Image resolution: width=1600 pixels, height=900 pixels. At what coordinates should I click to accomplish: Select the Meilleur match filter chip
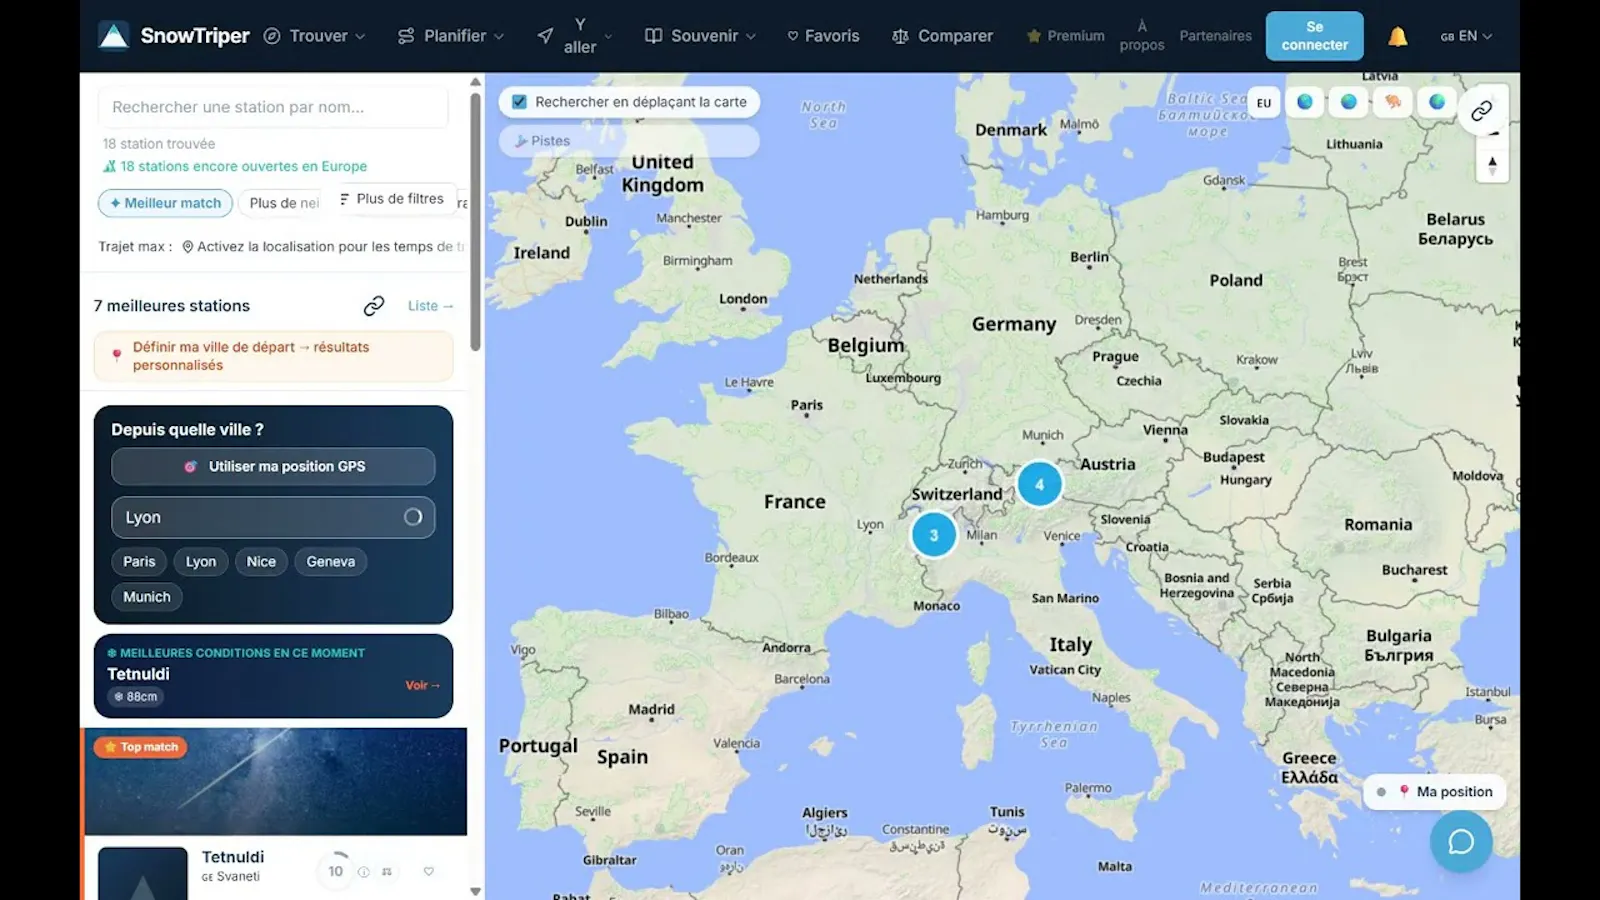click(165, 203)
